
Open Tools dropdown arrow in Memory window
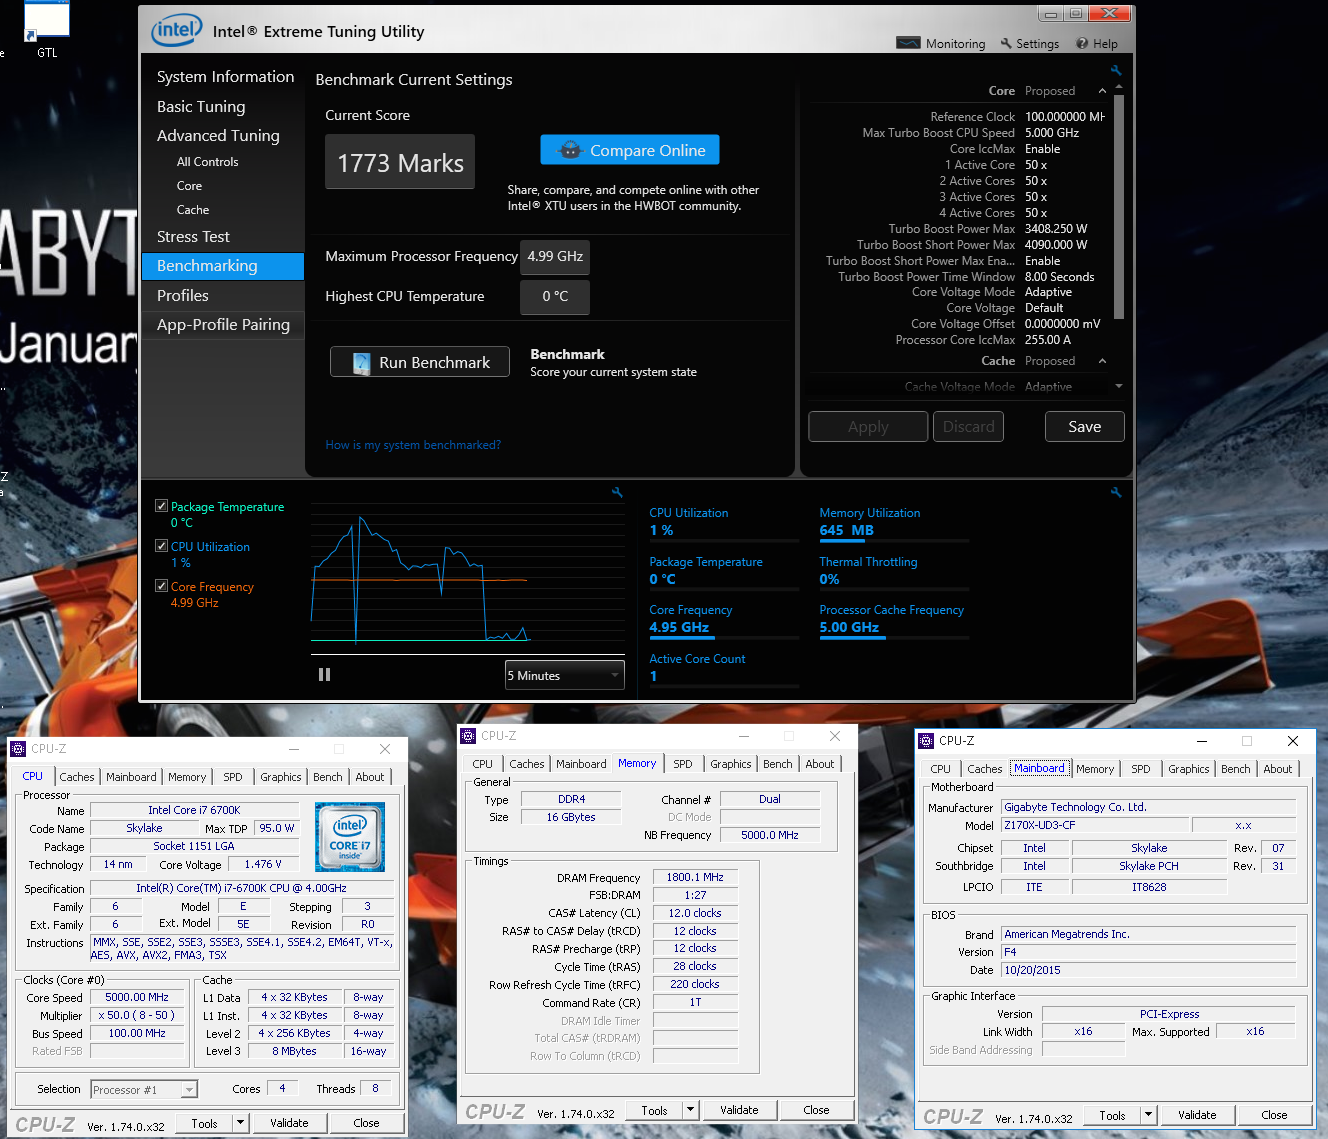[x=690, y=1109]
